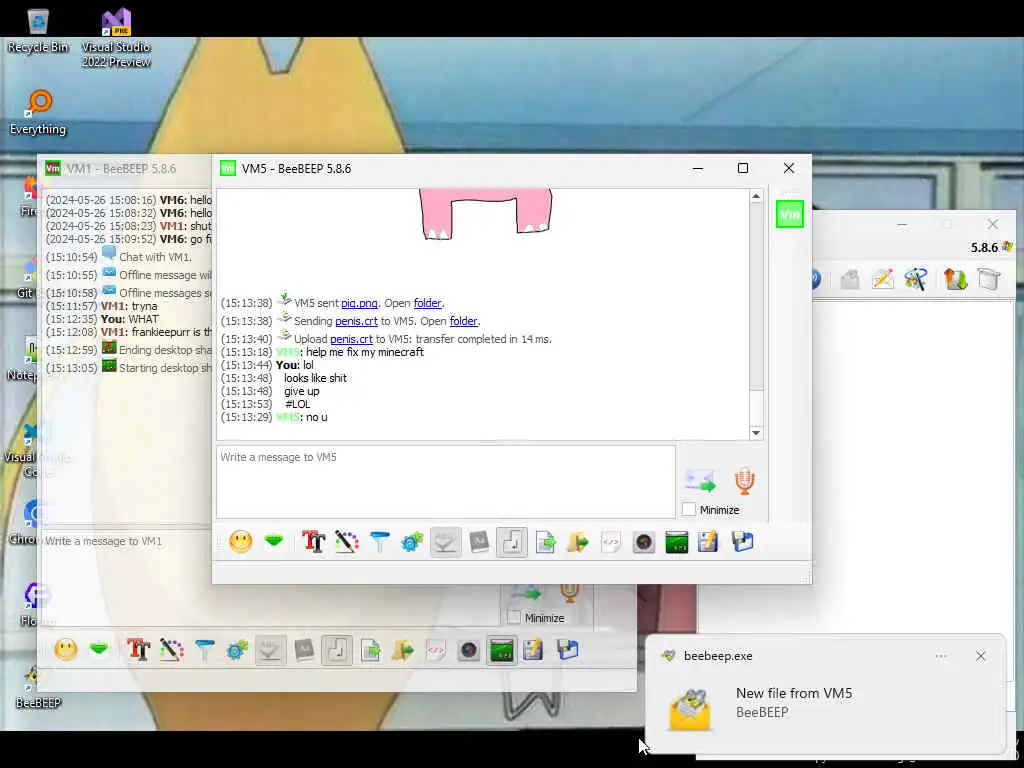Click pencil edit icon in rear BeeBEEP window
1024x768 pixels.
pyautogui.click(x=882, y=280)
